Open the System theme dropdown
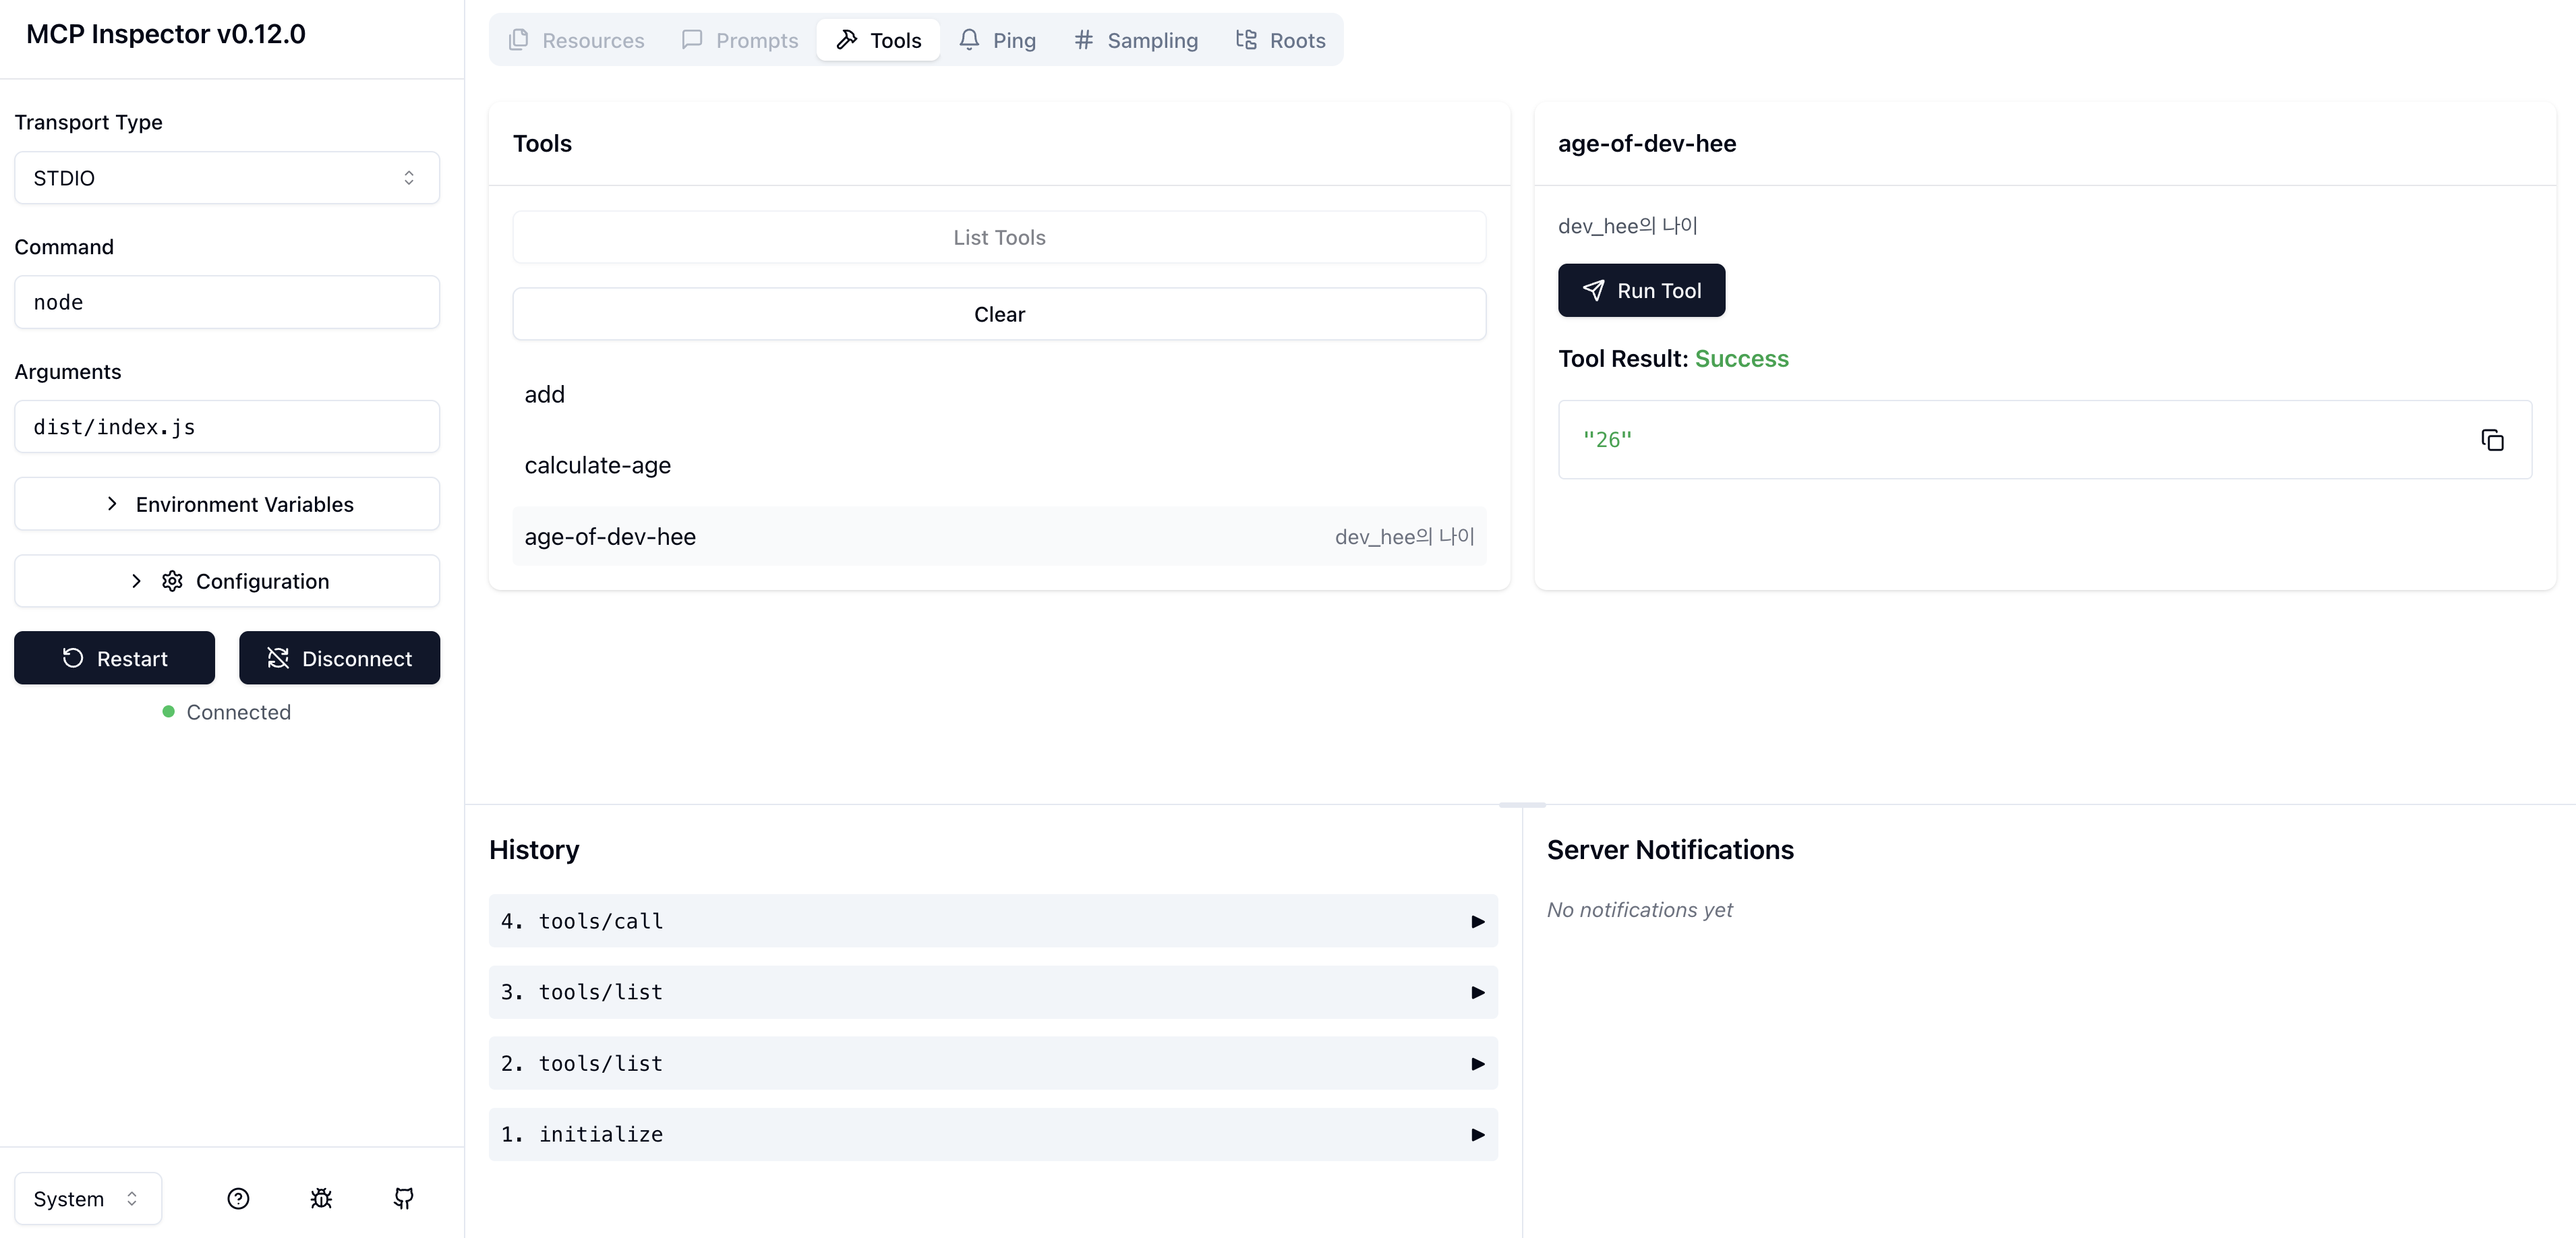Screen dimensions: 2576x1238 [87, 1198]
